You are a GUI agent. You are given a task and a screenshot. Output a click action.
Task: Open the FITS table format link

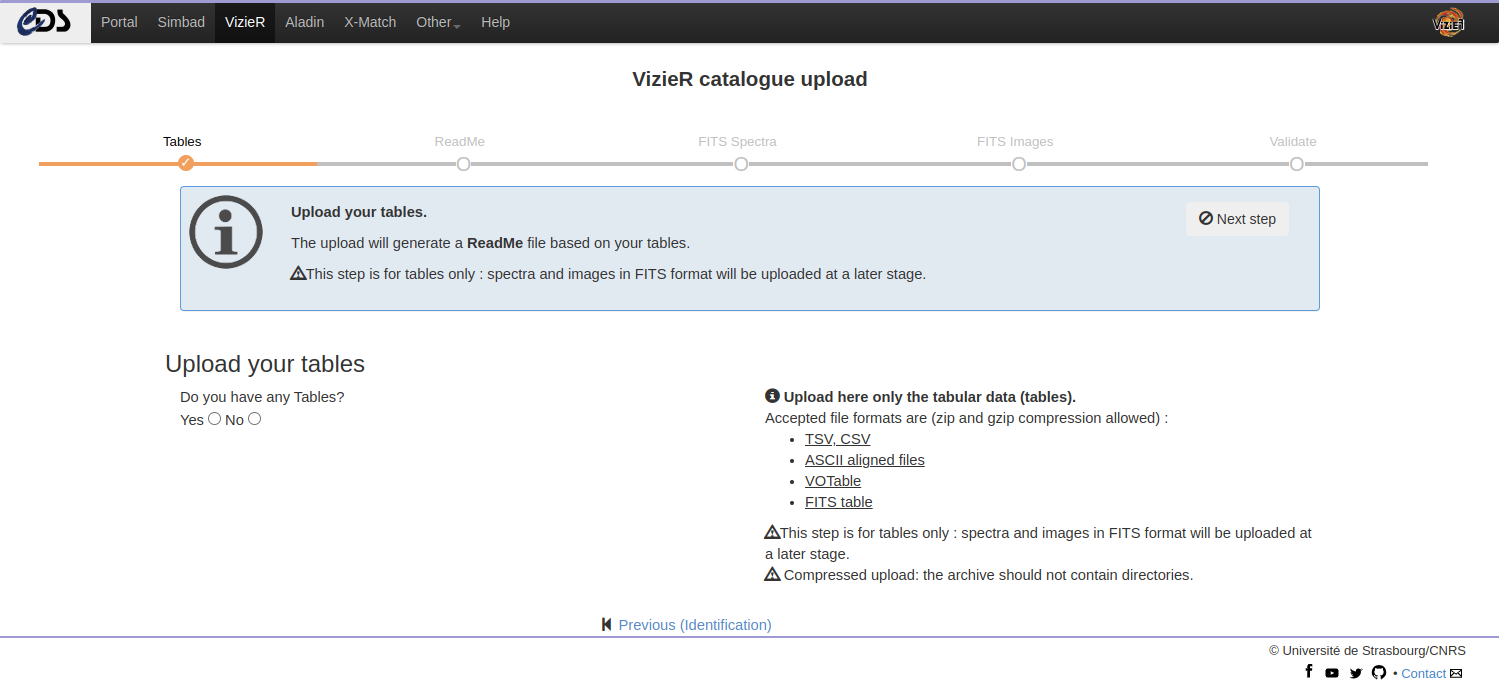[839, 502]
